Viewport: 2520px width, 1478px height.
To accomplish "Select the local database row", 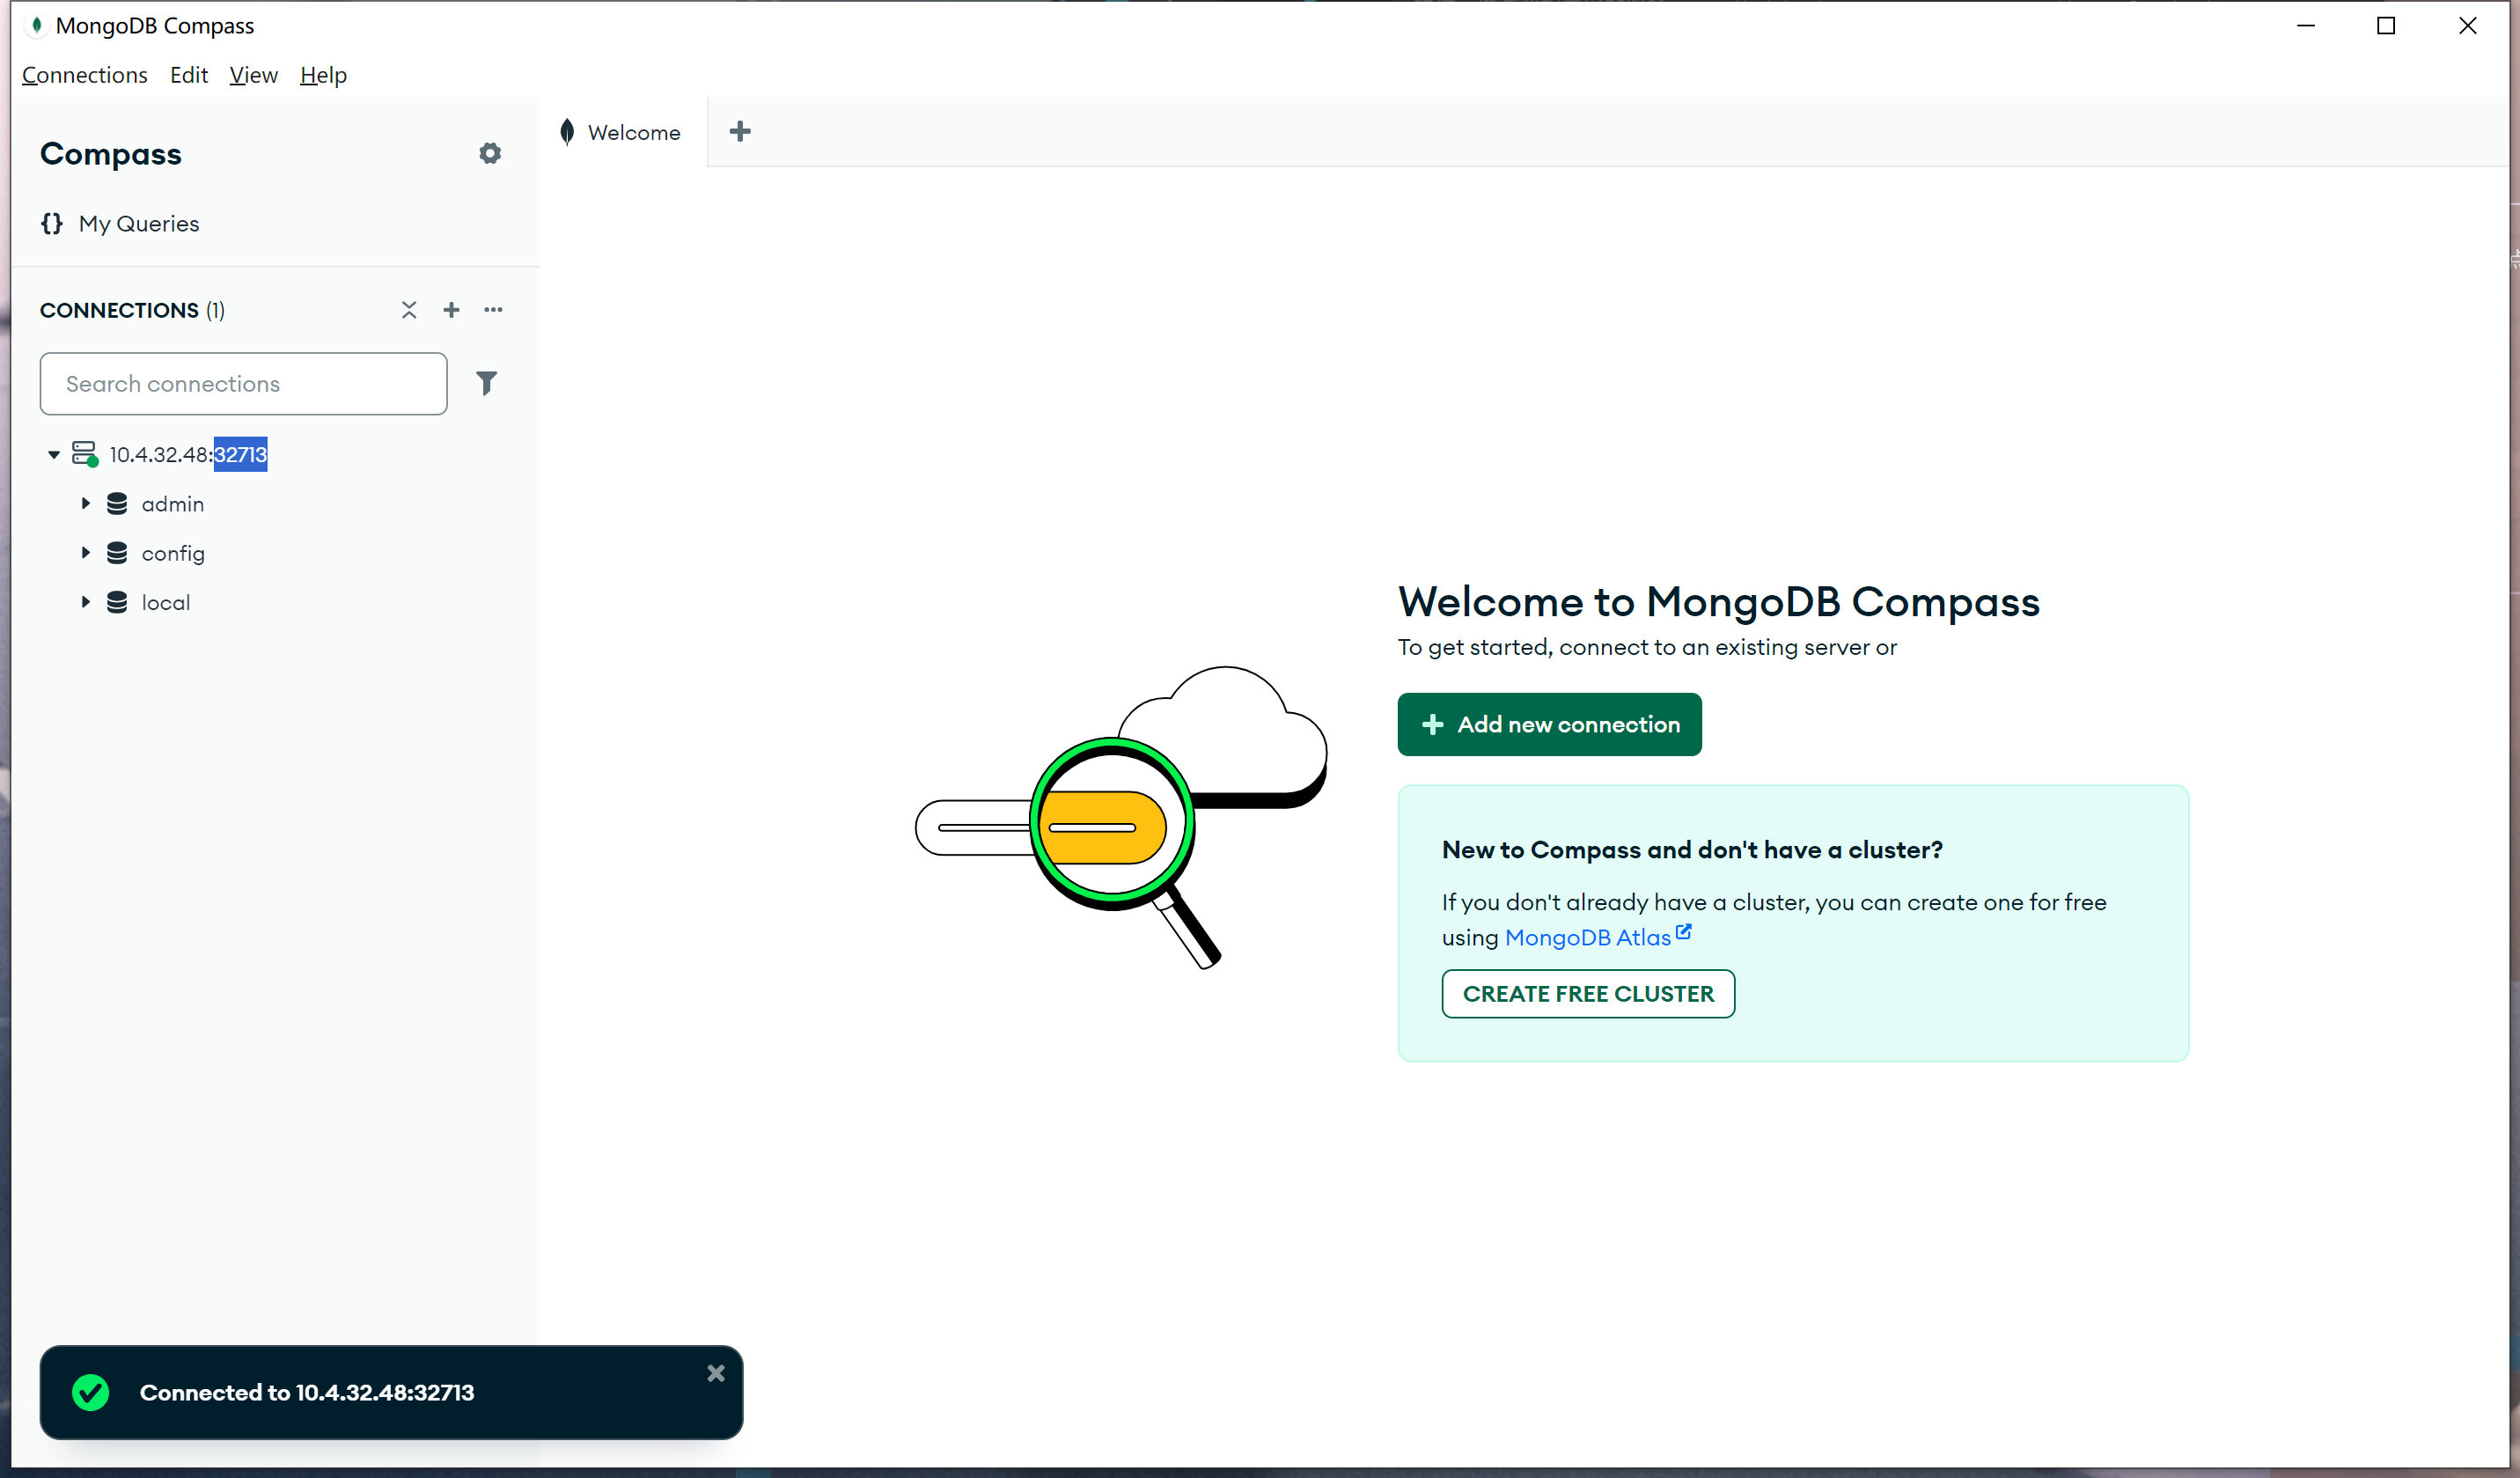I will pos(275,602).
